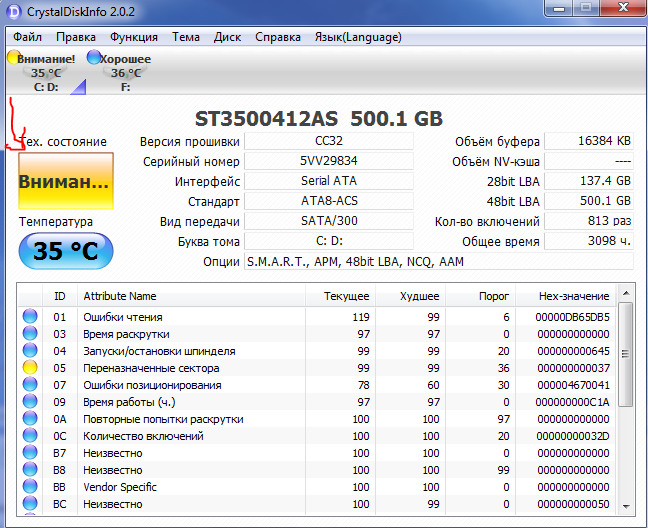Click blue status icon for Ошибки позиционирования

click(x=30, y=384)
